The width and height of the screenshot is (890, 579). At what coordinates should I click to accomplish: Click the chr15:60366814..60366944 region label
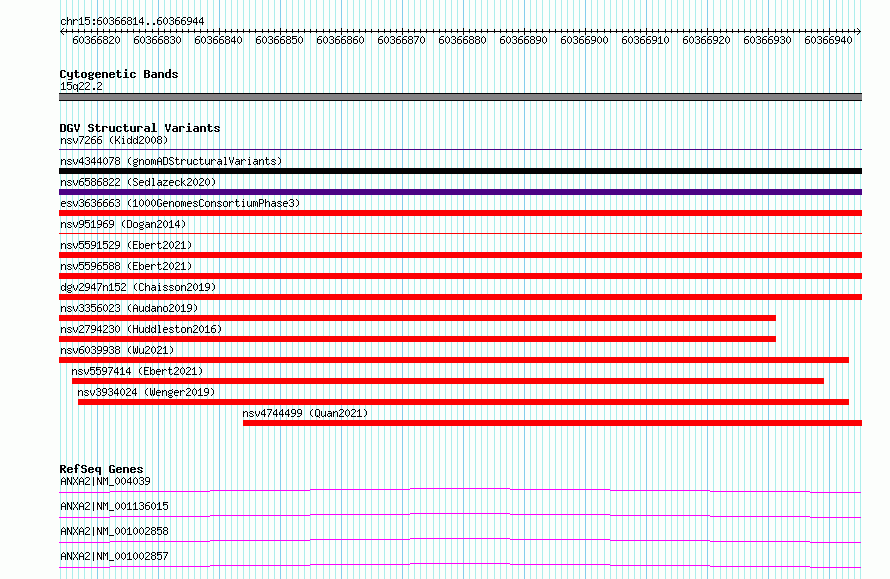(x=132, y=21)
